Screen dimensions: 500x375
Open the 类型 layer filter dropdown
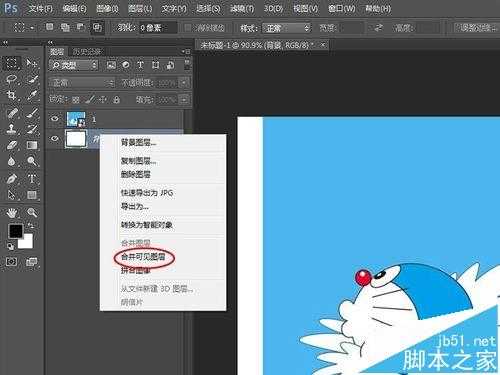point(74,65)
